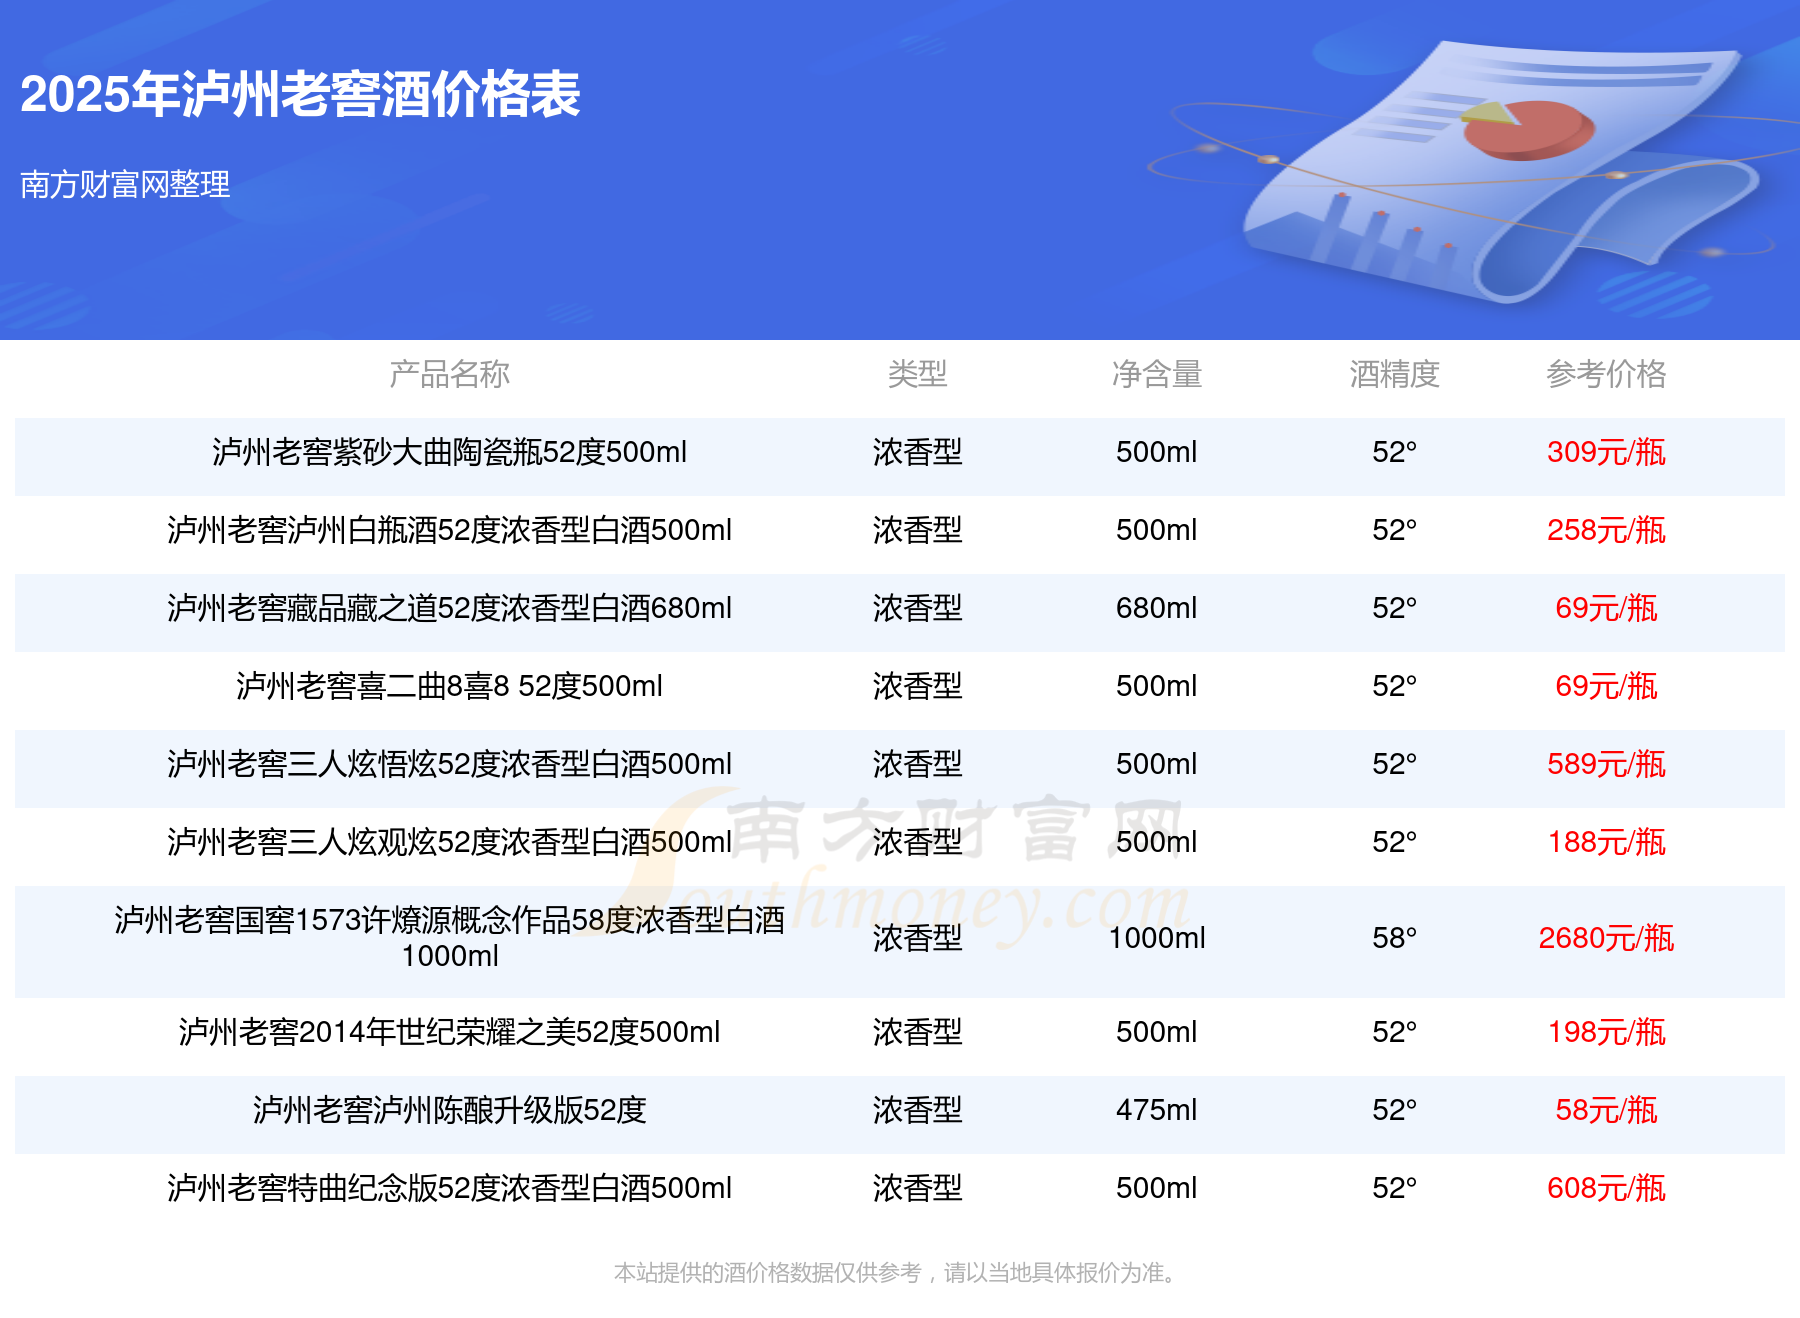Click the price "2680元/瓶"
Screen dimensions: 1800x1318
pos(1606,938)
